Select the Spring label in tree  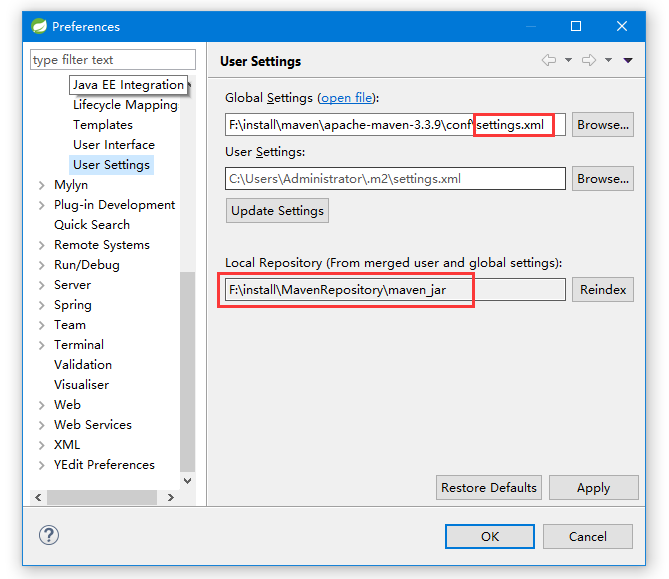point(73,305)
